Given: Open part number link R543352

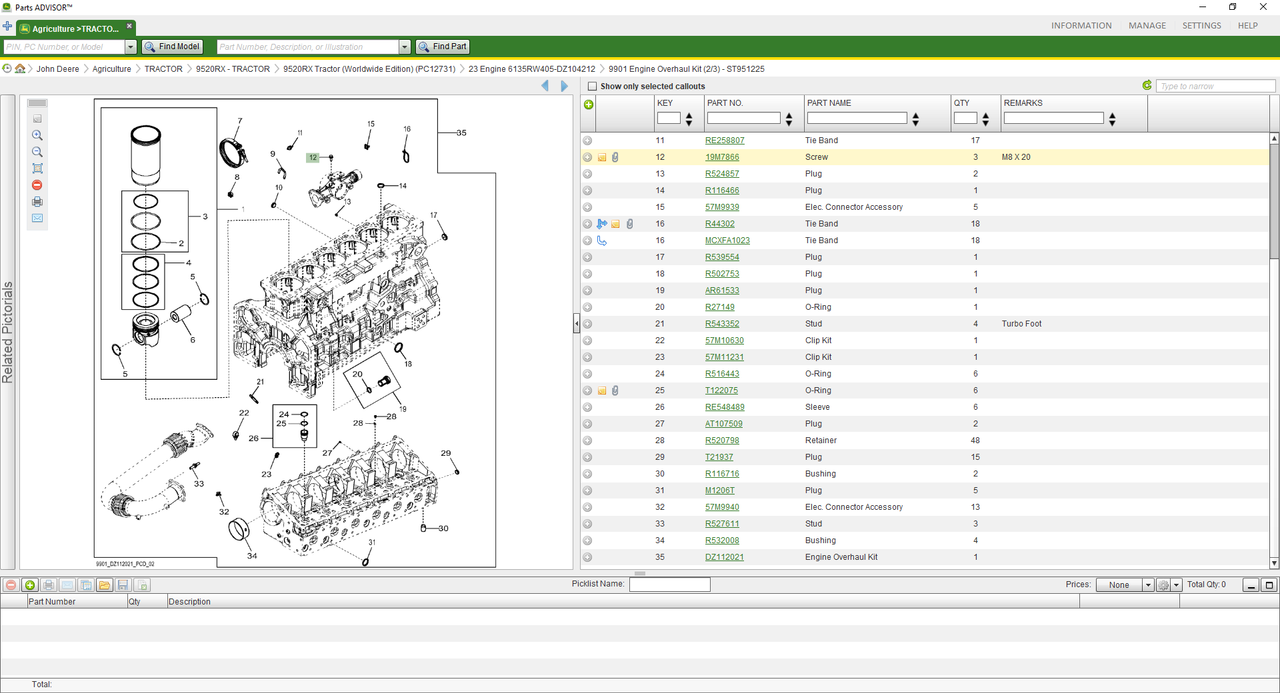Looking at the screenshot, I should coord(722,324).
